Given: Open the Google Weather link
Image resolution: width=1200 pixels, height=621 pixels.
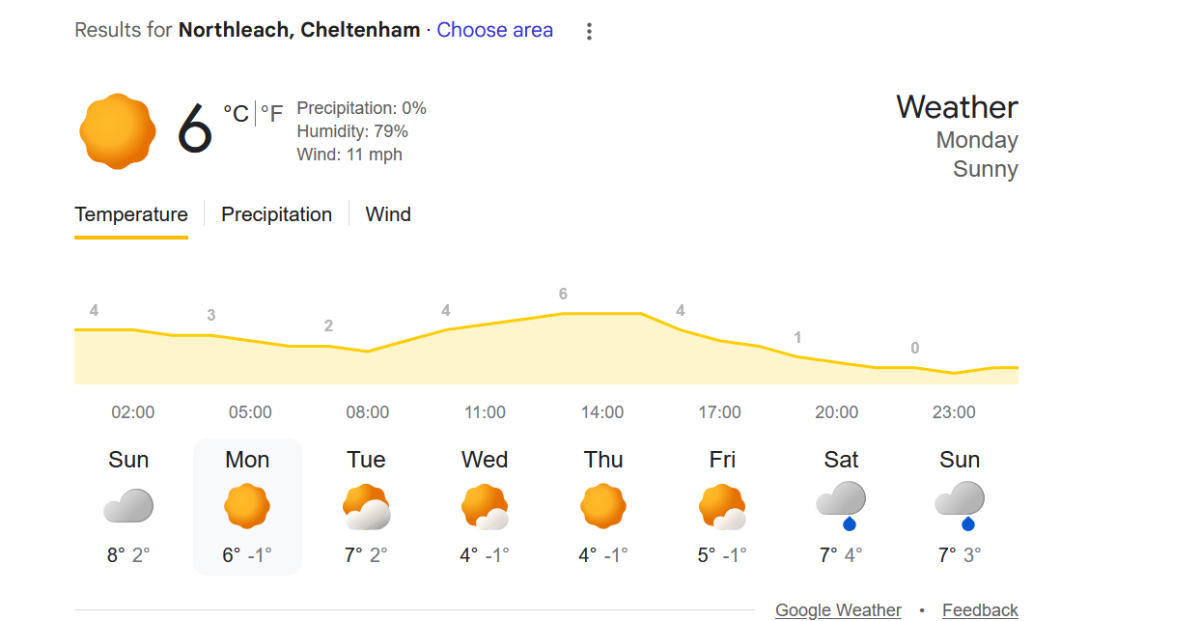Looking at the screenshot, I should click(838, 610).
